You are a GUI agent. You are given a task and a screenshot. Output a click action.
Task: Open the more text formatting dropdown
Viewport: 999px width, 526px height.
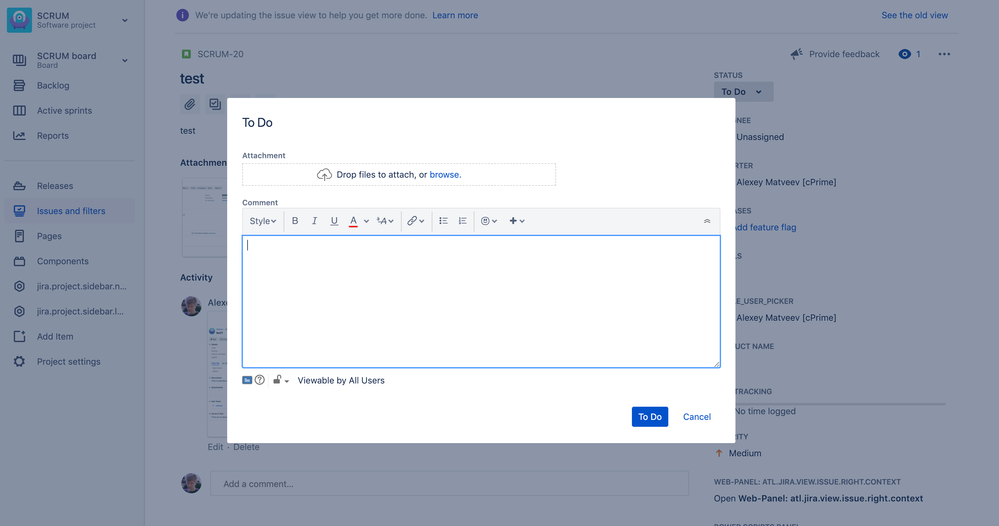point(385,221)
